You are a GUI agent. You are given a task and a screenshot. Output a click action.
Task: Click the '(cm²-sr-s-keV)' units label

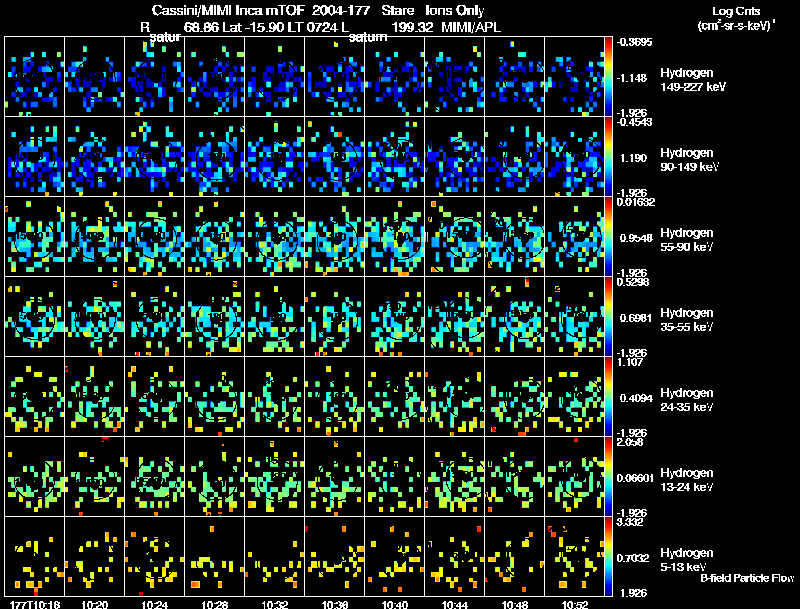[x=736, y=25]
